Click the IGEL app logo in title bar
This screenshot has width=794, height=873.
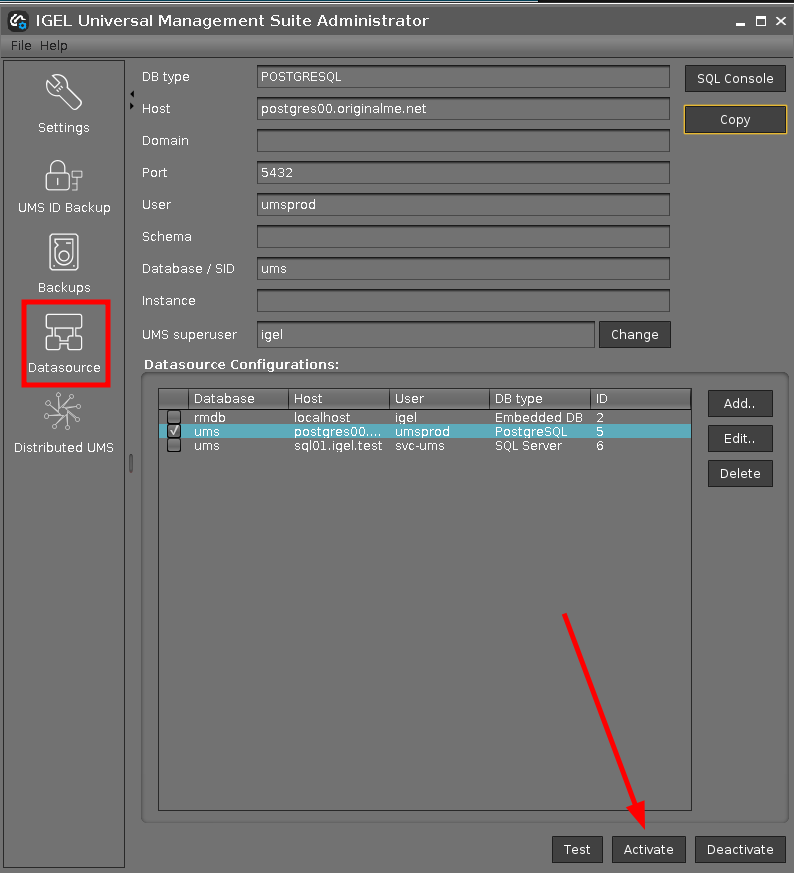coord(18,20)
